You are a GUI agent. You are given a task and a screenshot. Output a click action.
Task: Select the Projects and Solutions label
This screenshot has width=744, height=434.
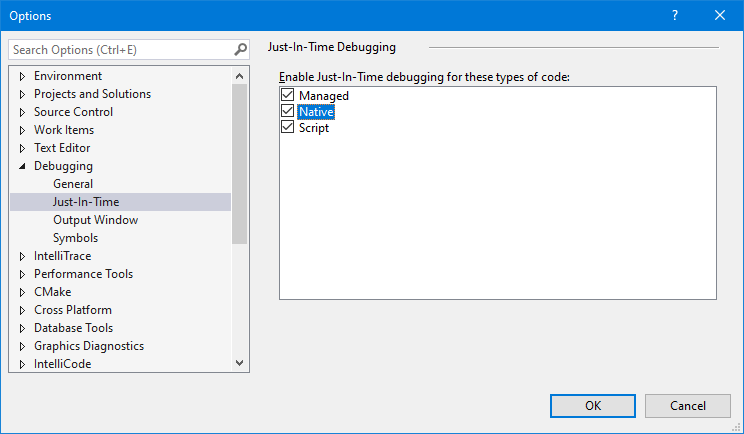(93, 94)
